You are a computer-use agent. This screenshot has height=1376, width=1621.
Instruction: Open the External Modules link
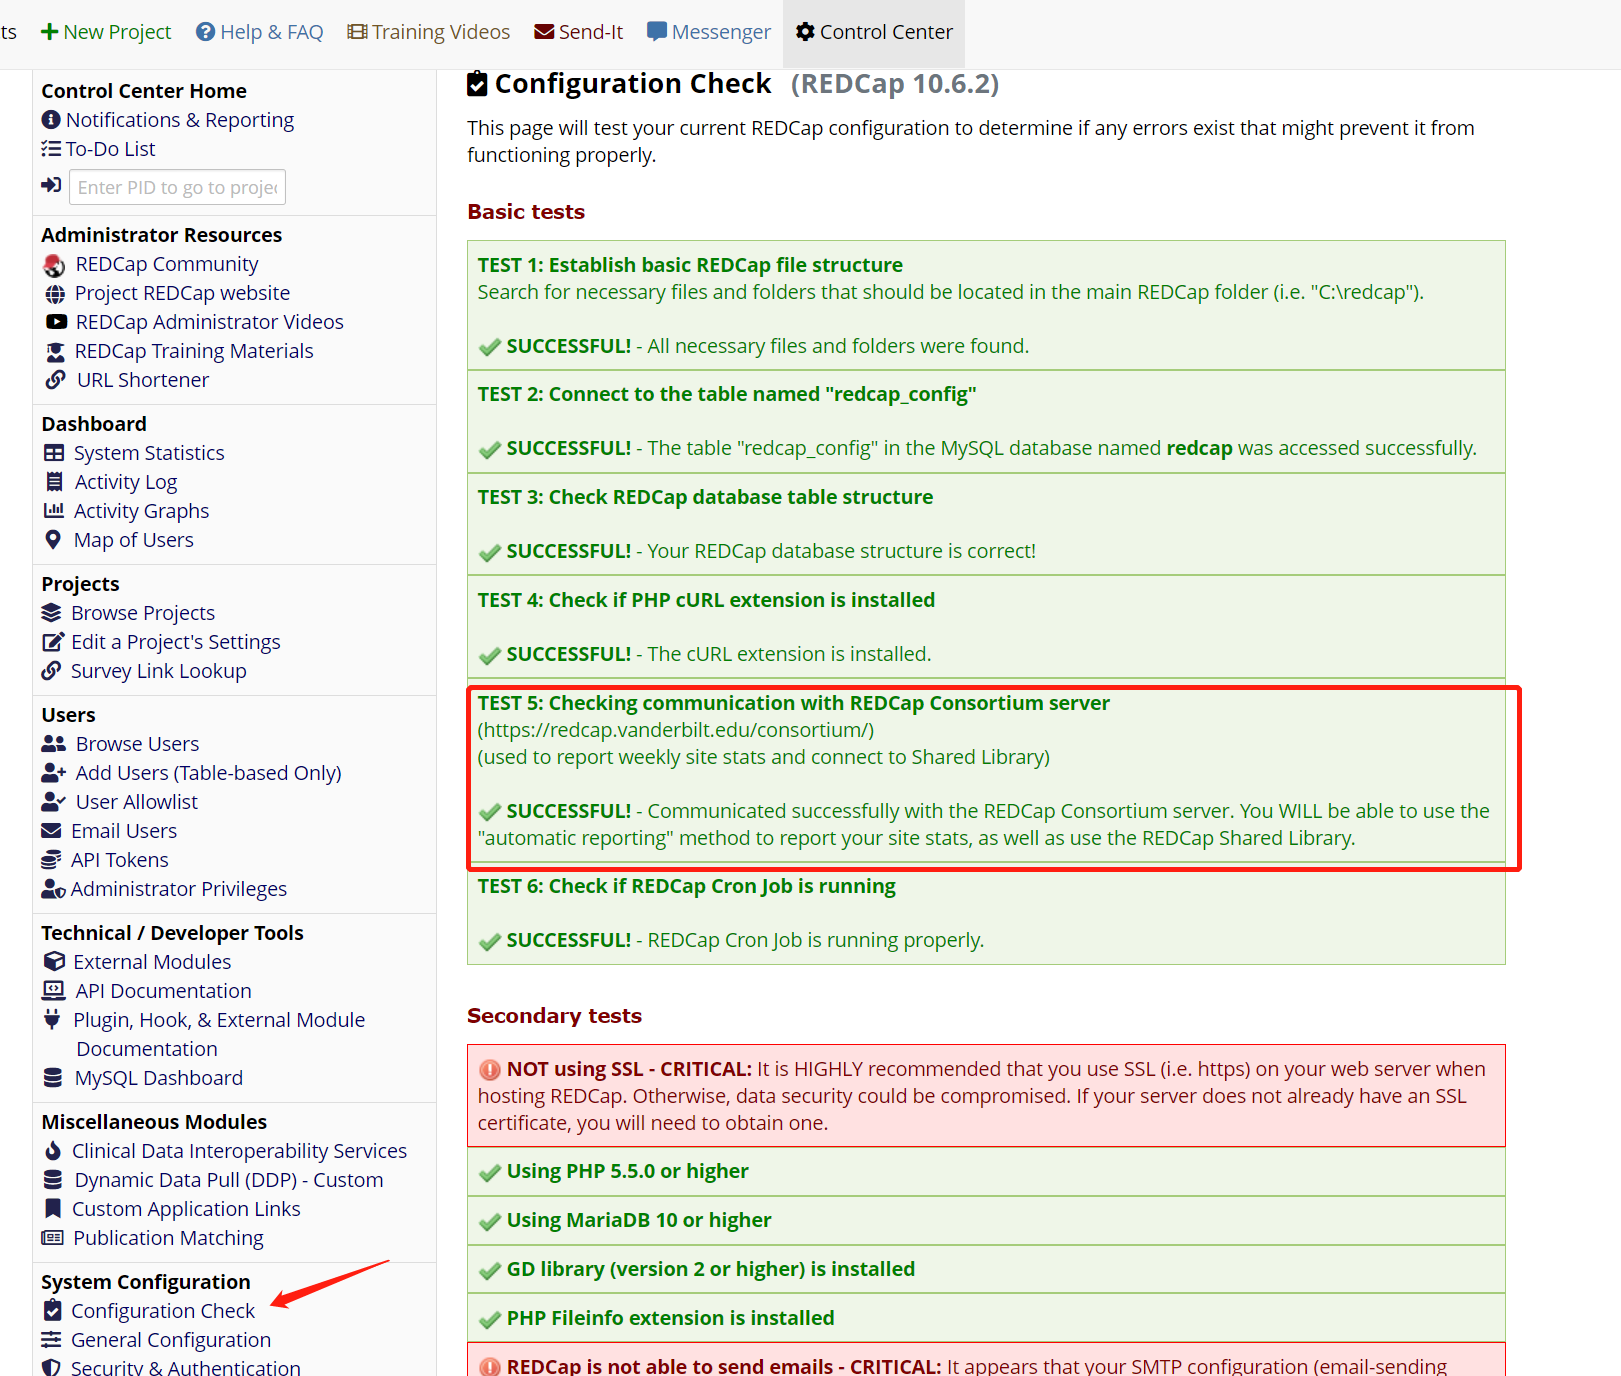(x=152, y=962)
